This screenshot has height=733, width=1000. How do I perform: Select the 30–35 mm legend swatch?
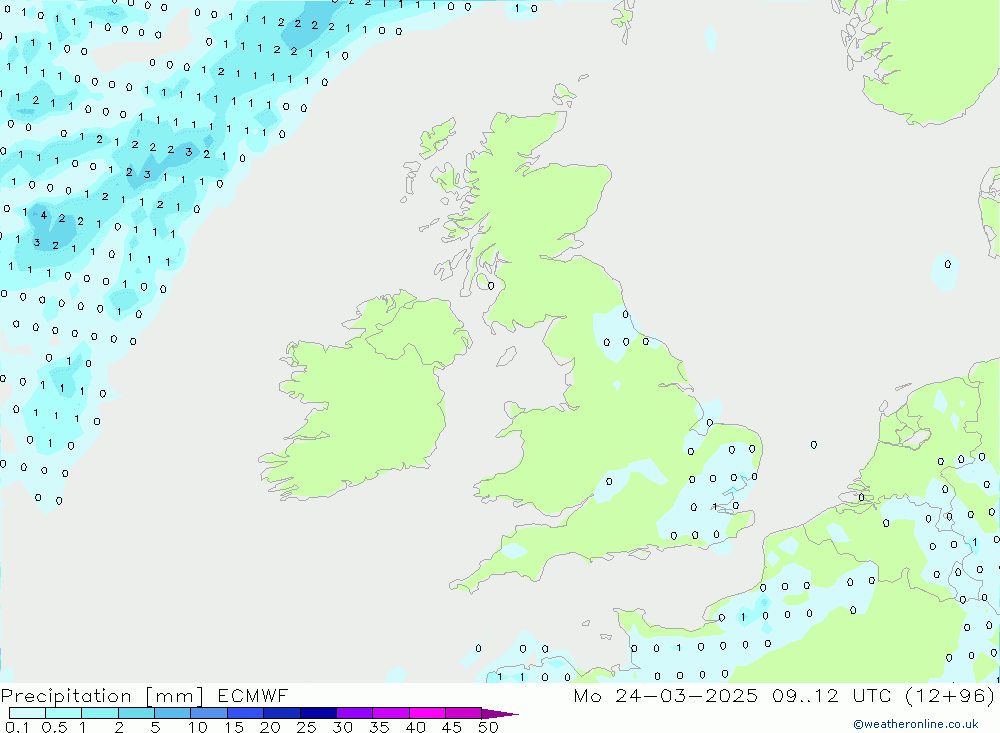[355, 713]
